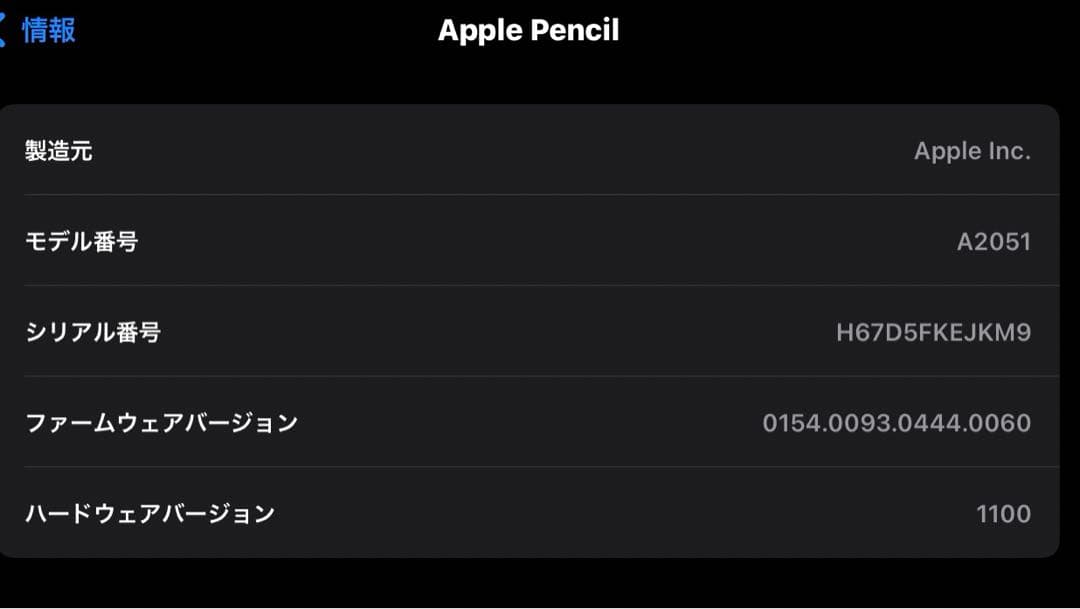Tap the Apple Inc. manufacturer value
This screenshot has height=609, width=1080.
tap(972, 151)
